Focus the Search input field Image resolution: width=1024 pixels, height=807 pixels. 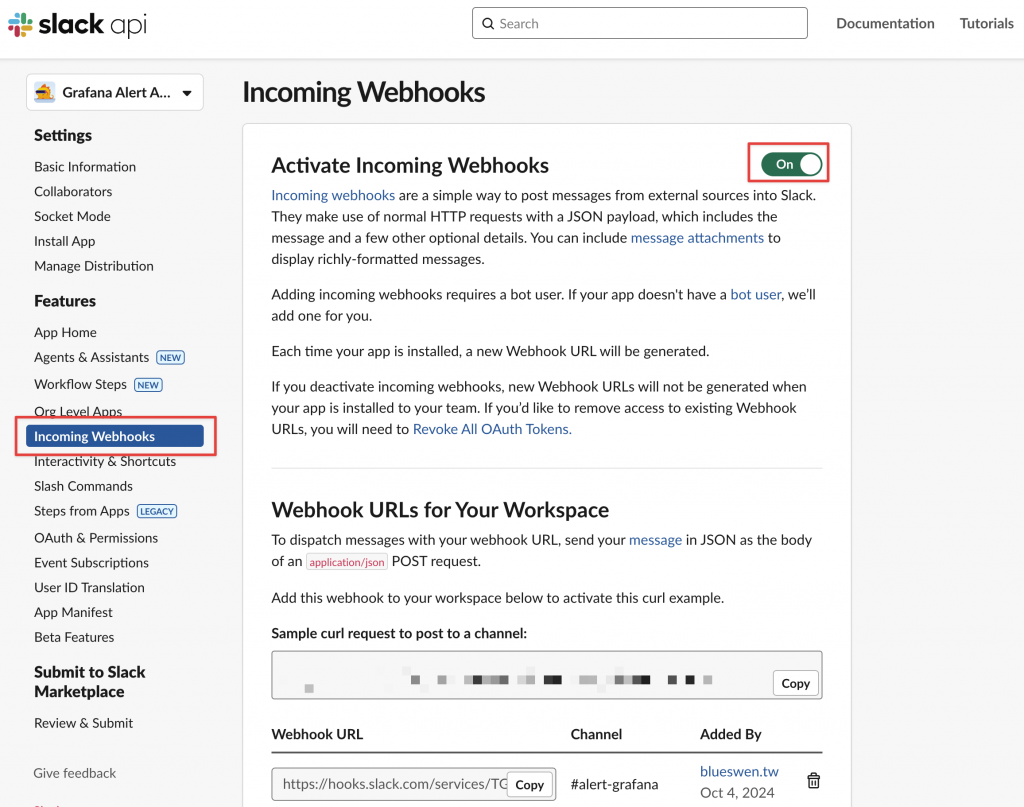[640, 24]
